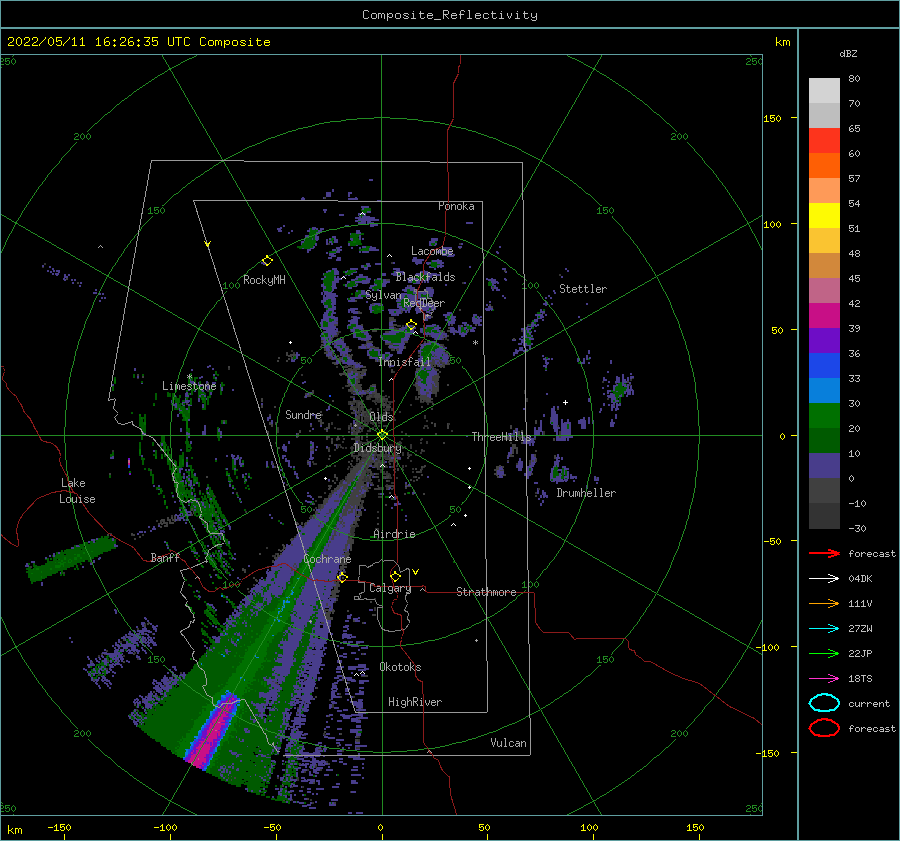Select the bright green swatch between 30 and 20 dBZ
900x841 pixels.
[824, 416]
